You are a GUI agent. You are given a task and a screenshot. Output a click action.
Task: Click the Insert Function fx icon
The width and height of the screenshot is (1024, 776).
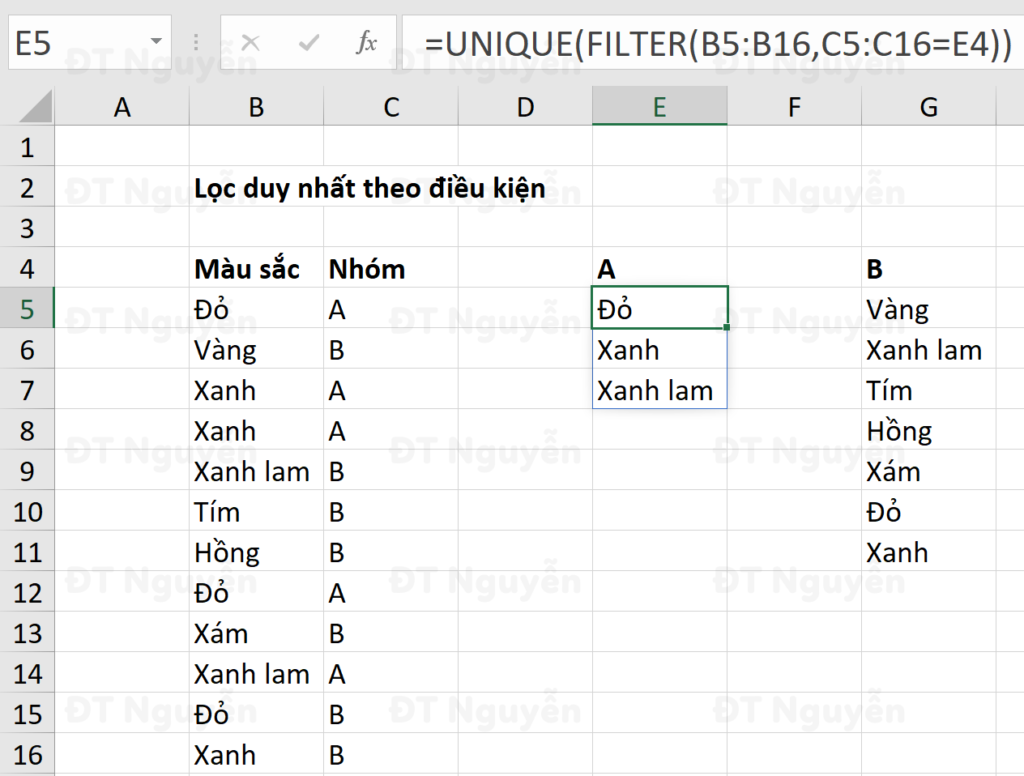[x=366, y=43]
